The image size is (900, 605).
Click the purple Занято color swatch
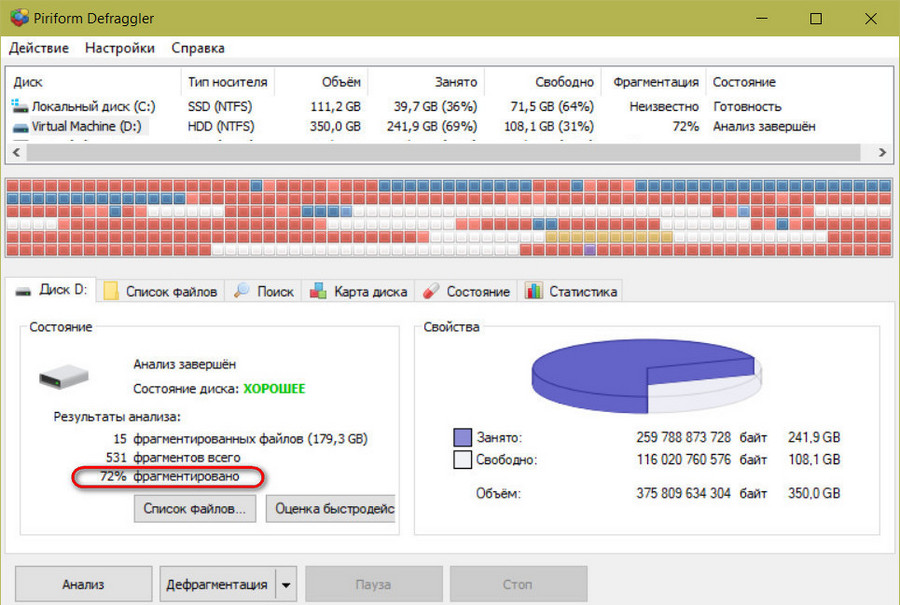(x=463, y=437)
